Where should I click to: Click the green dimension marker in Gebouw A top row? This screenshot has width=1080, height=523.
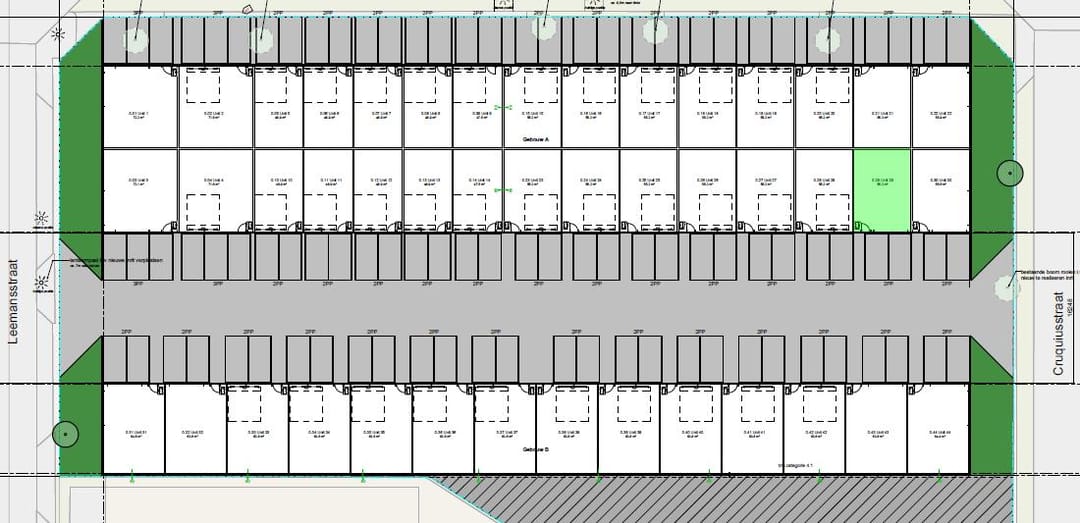(x=504, y=107)
